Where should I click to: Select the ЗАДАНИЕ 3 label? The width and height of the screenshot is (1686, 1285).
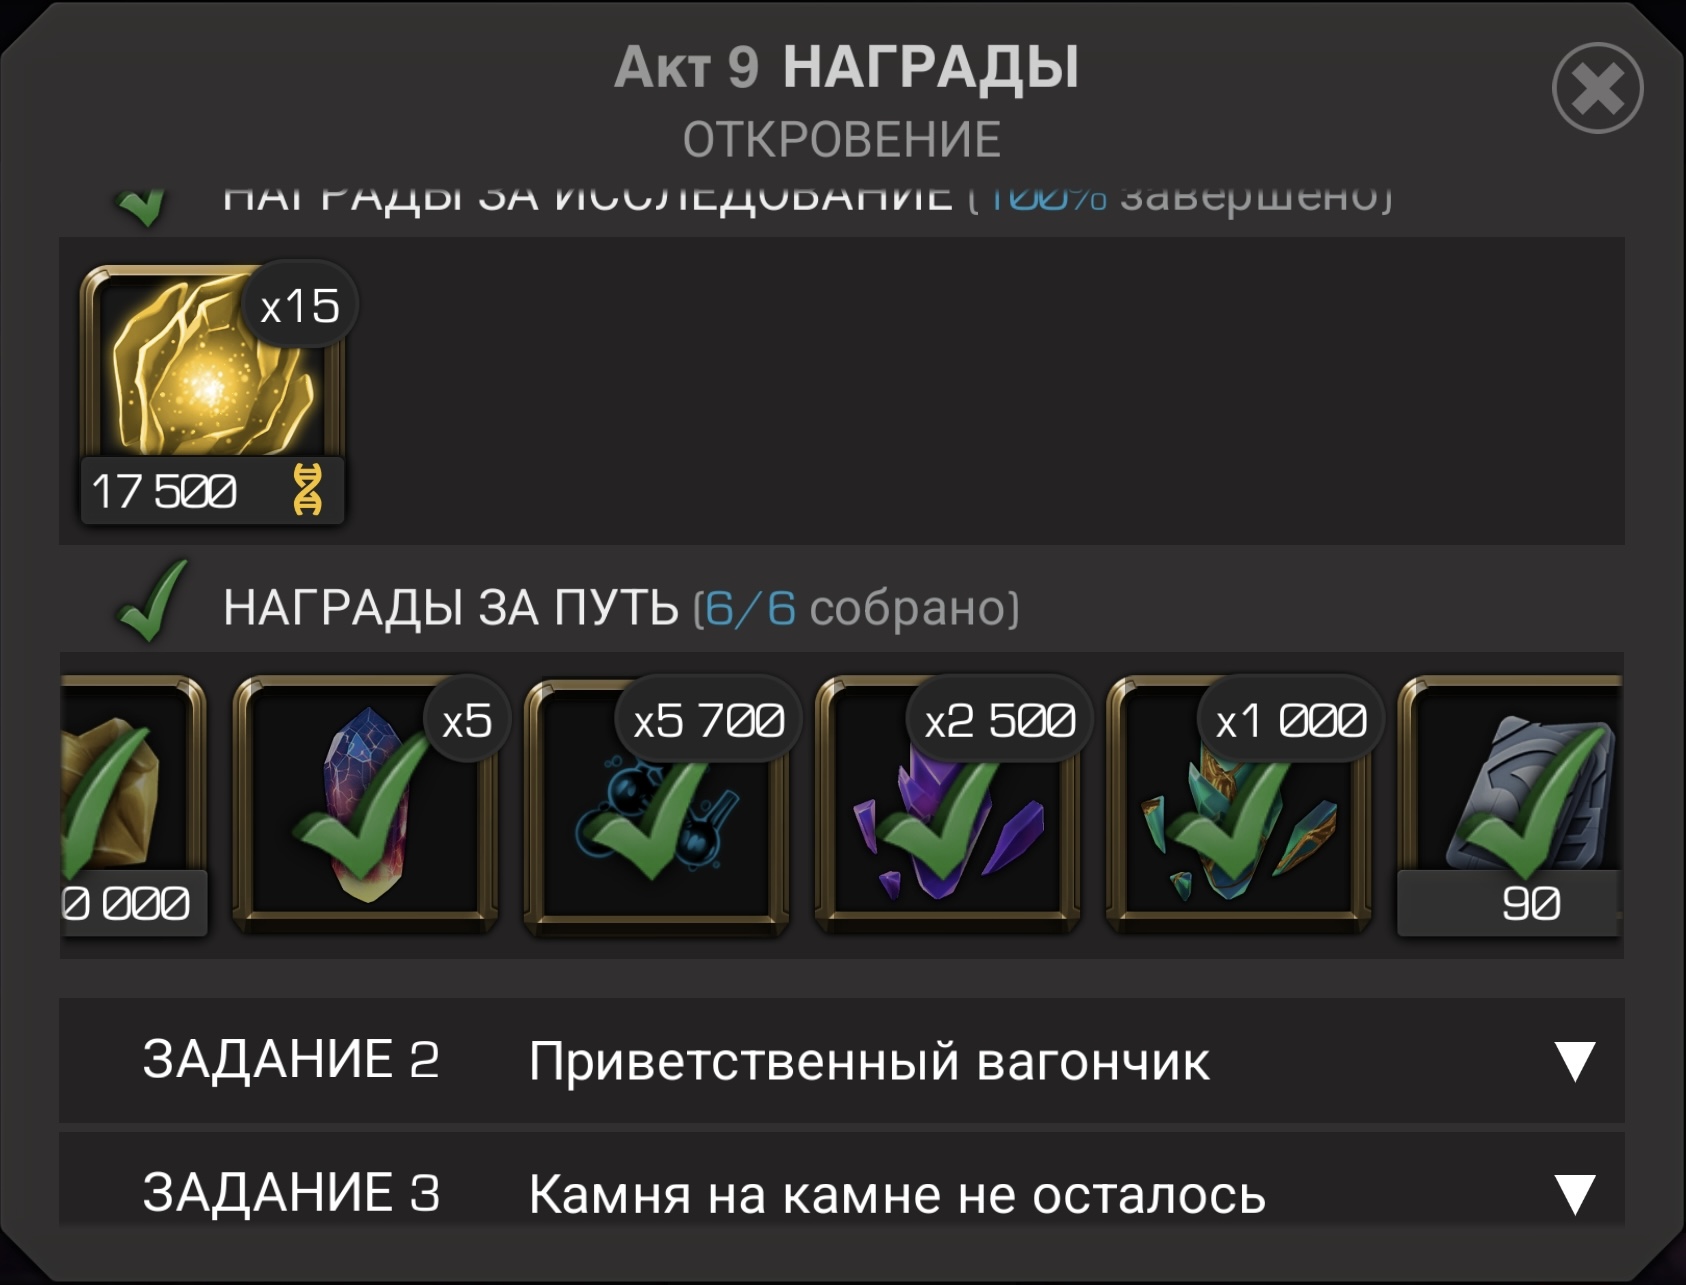(x=291, y=1193)
